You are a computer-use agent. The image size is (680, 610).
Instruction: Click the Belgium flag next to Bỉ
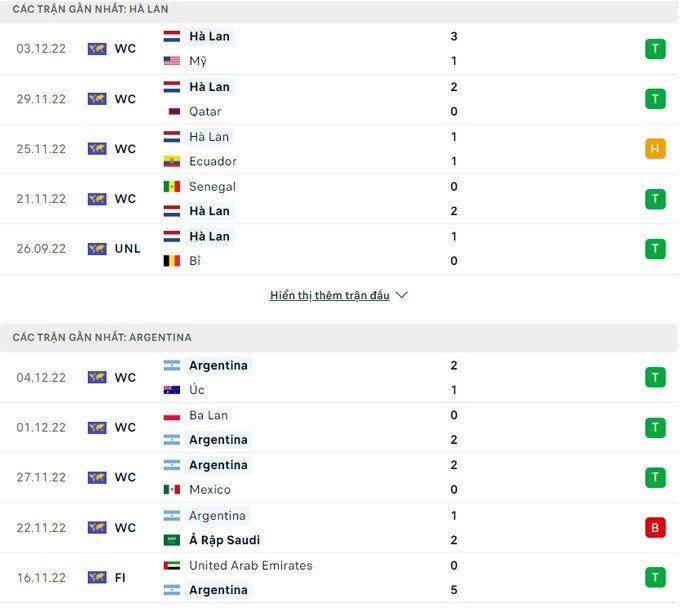(x=171, y=261)
